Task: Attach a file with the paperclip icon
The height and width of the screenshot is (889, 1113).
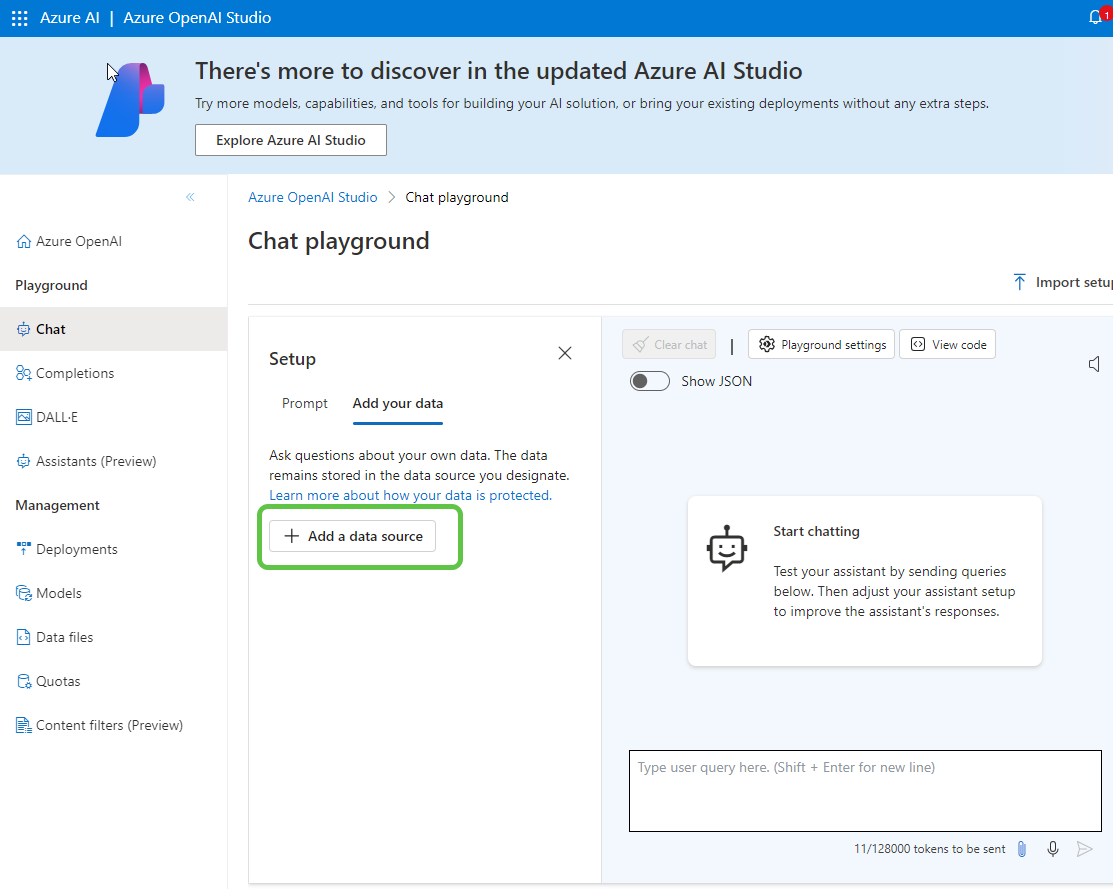Action: point(1021,848)
